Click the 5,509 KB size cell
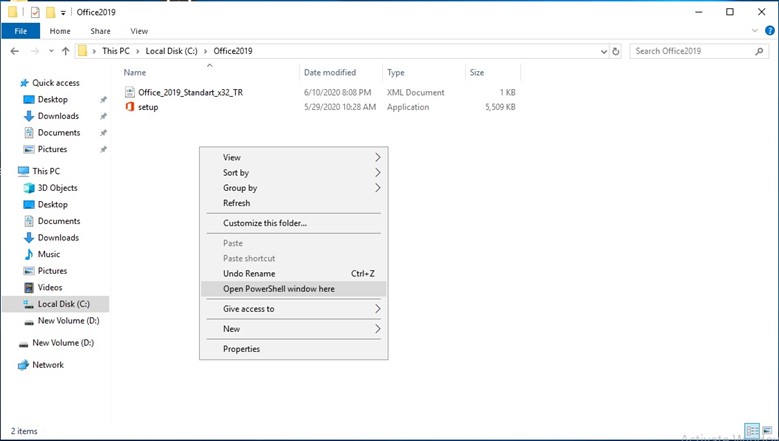The width and height of the screenshot is (779, 441). pyautogui.click(x=500, y=107)
